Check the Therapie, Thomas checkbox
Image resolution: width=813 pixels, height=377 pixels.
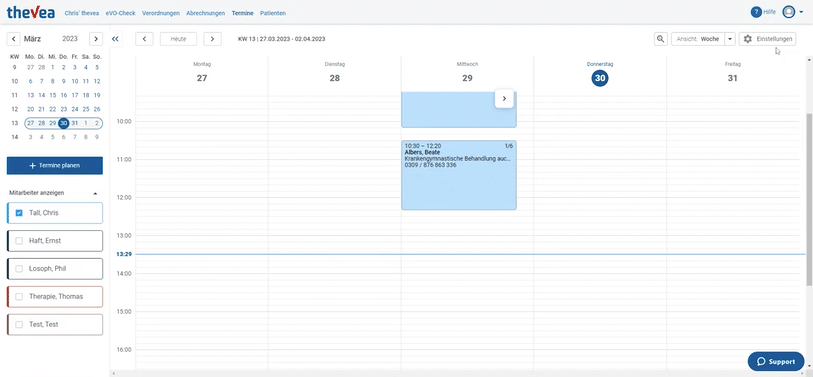19,297
